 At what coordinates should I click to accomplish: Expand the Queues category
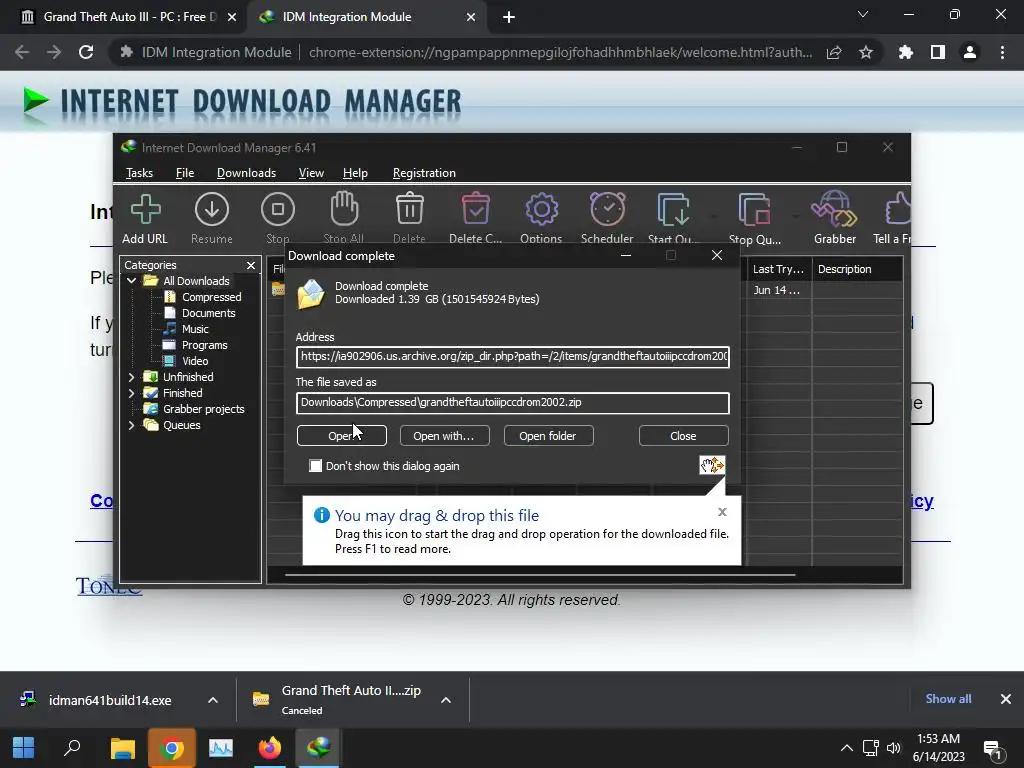tap(131, 425)
